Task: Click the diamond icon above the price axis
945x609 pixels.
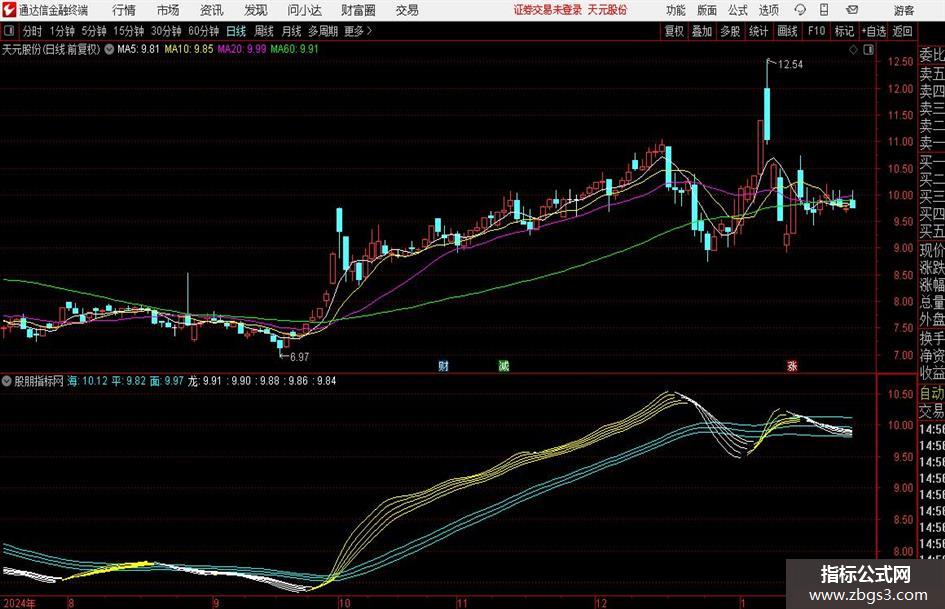Action: click(x=853, y=50)
